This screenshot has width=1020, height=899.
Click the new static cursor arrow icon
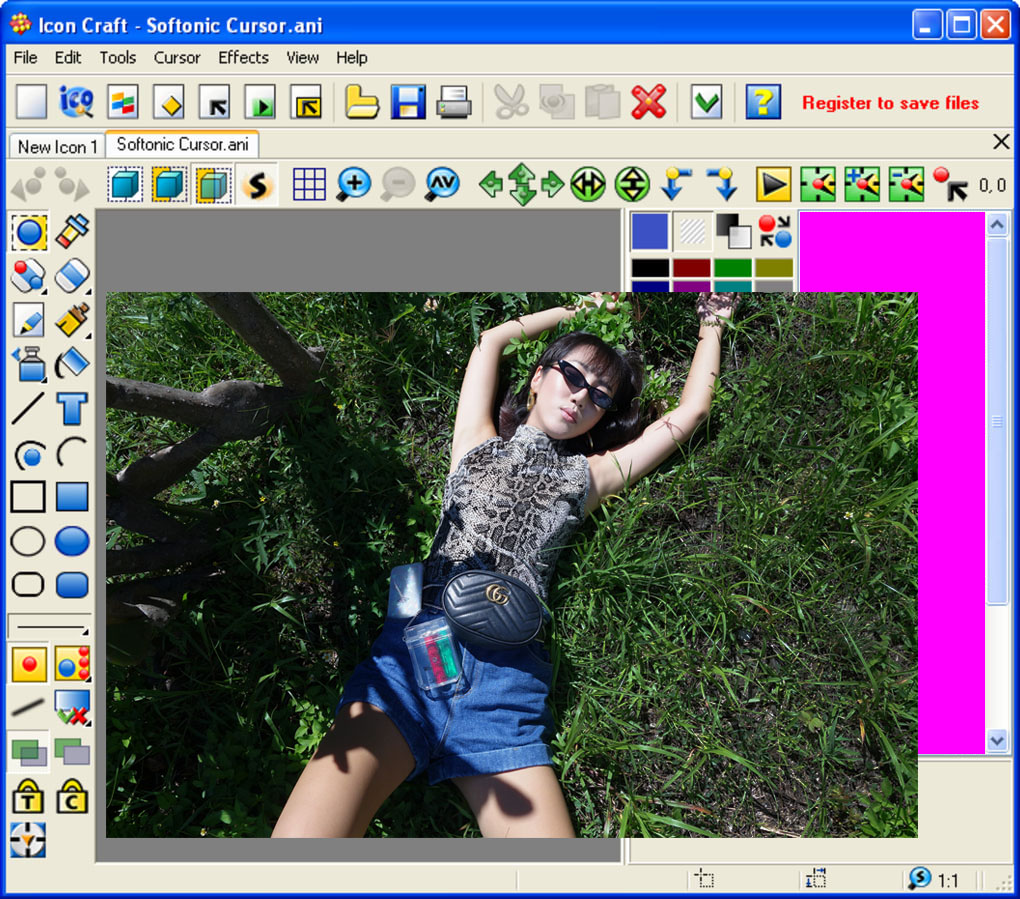coord(215,102)
